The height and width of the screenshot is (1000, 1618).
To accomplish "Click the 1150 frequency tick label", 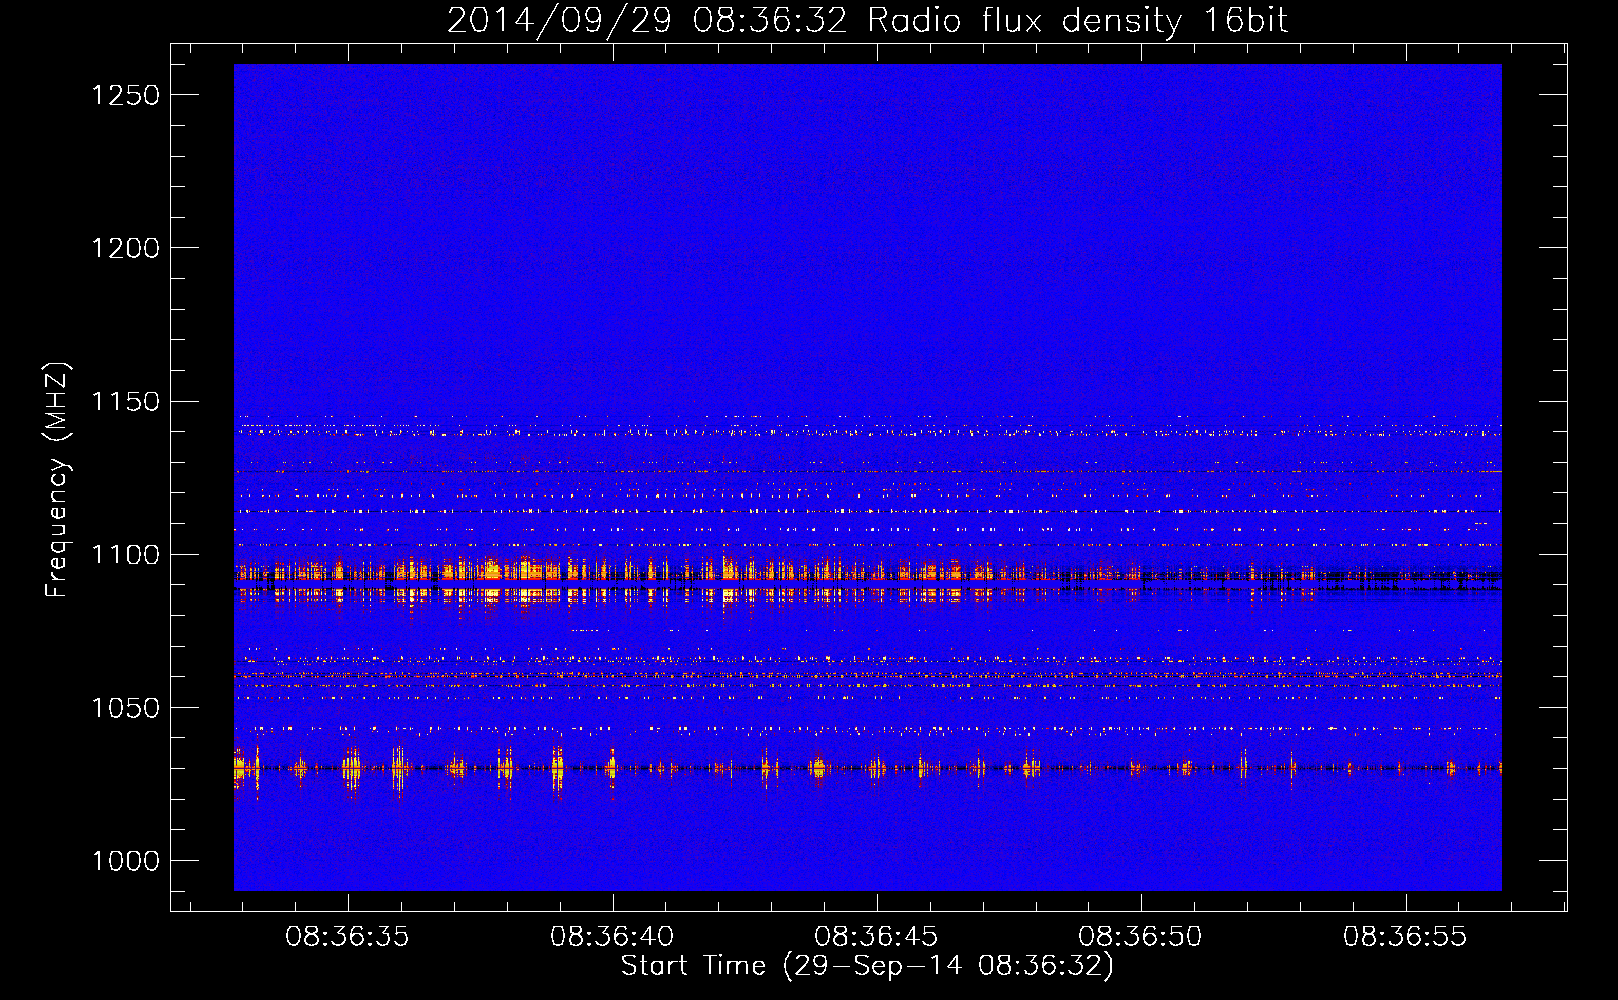I will (126, 402).
